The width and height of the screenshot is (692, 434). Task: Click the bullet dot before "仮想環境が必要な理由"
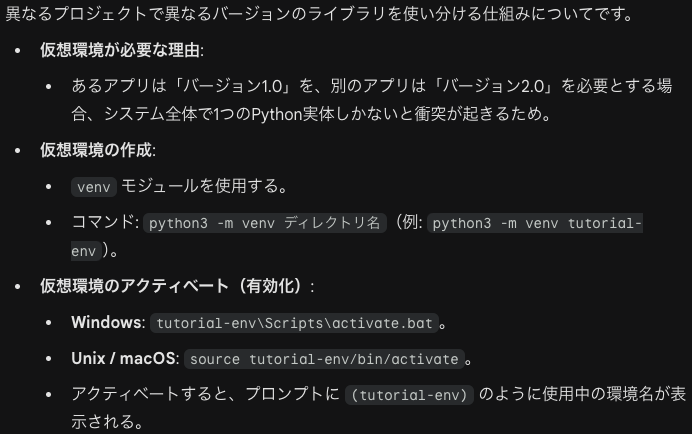pos(18,51)
